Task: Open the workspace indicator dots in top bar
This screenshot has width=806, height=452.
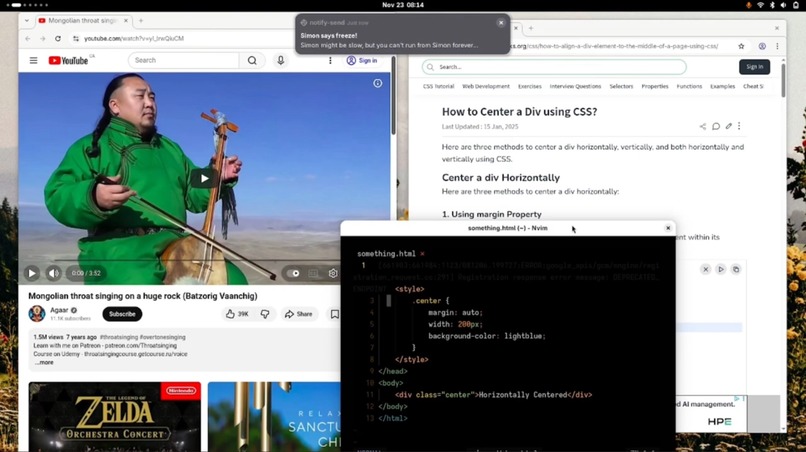Action: 27,5
